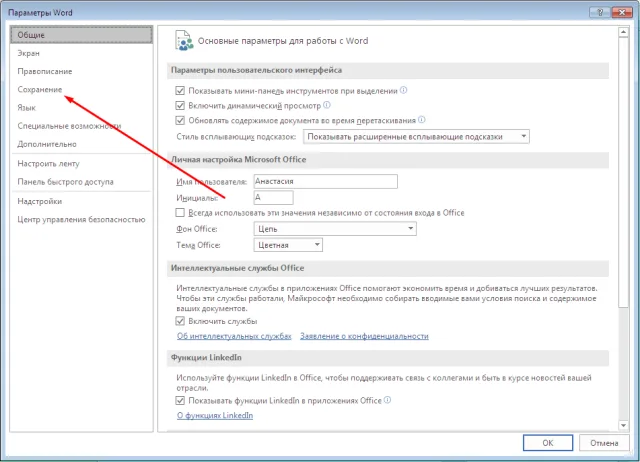
Task: Open the Стиль всплывающих подсказок dropdown
Action: tap(416, 137)
